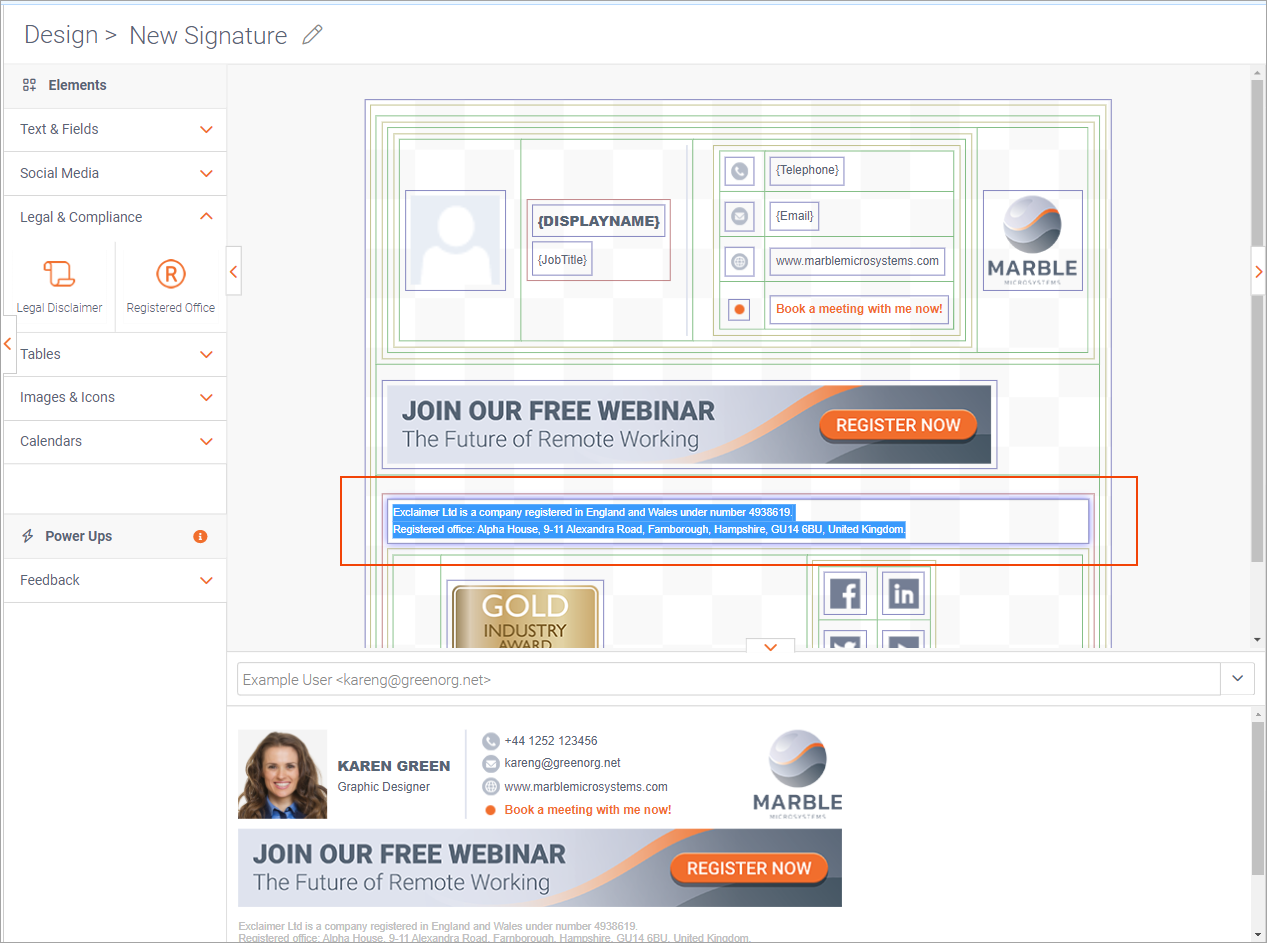Click the Power Ups info badge
Screen dimensions: 1267x943
point(200,536)
